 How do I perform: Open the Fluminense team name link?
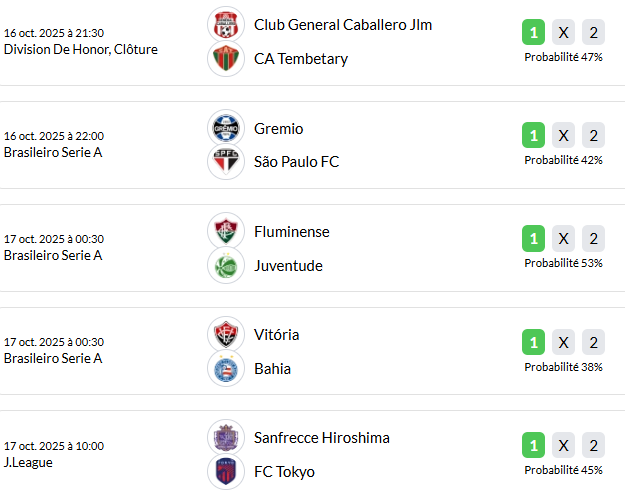click(292, 231)
